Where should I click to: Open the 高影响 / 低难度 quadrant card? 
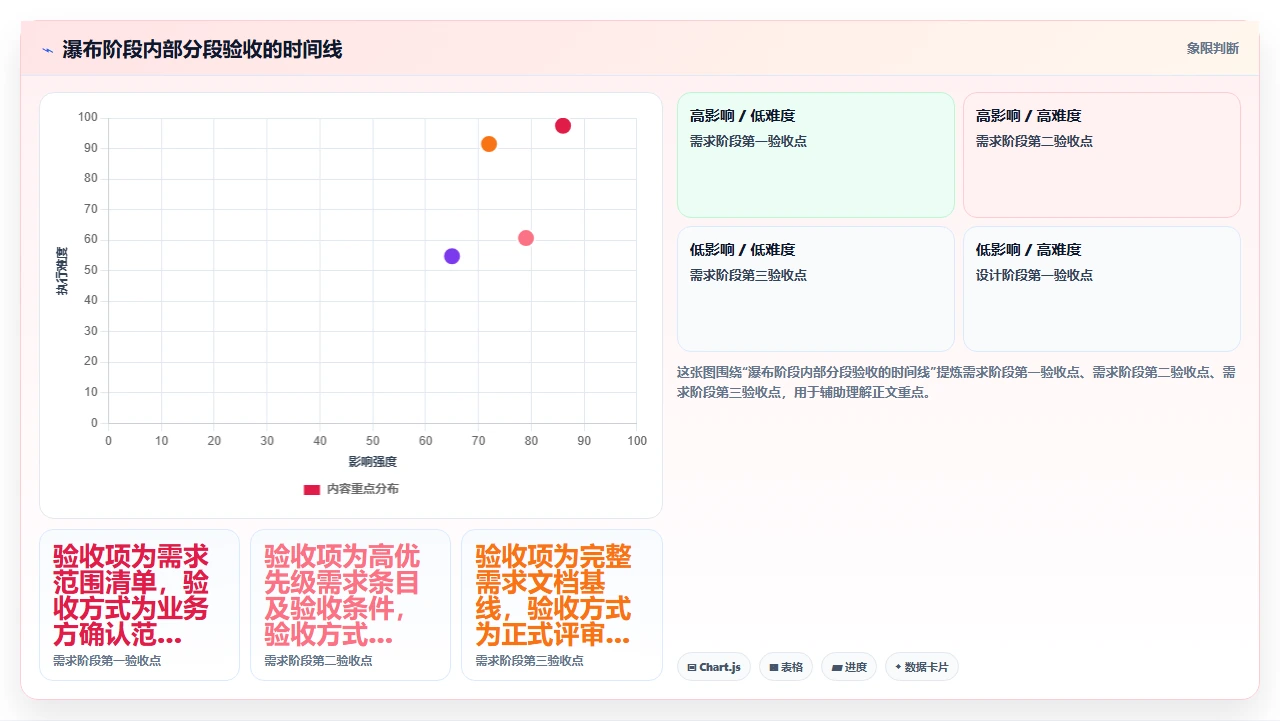click(816, 155)
